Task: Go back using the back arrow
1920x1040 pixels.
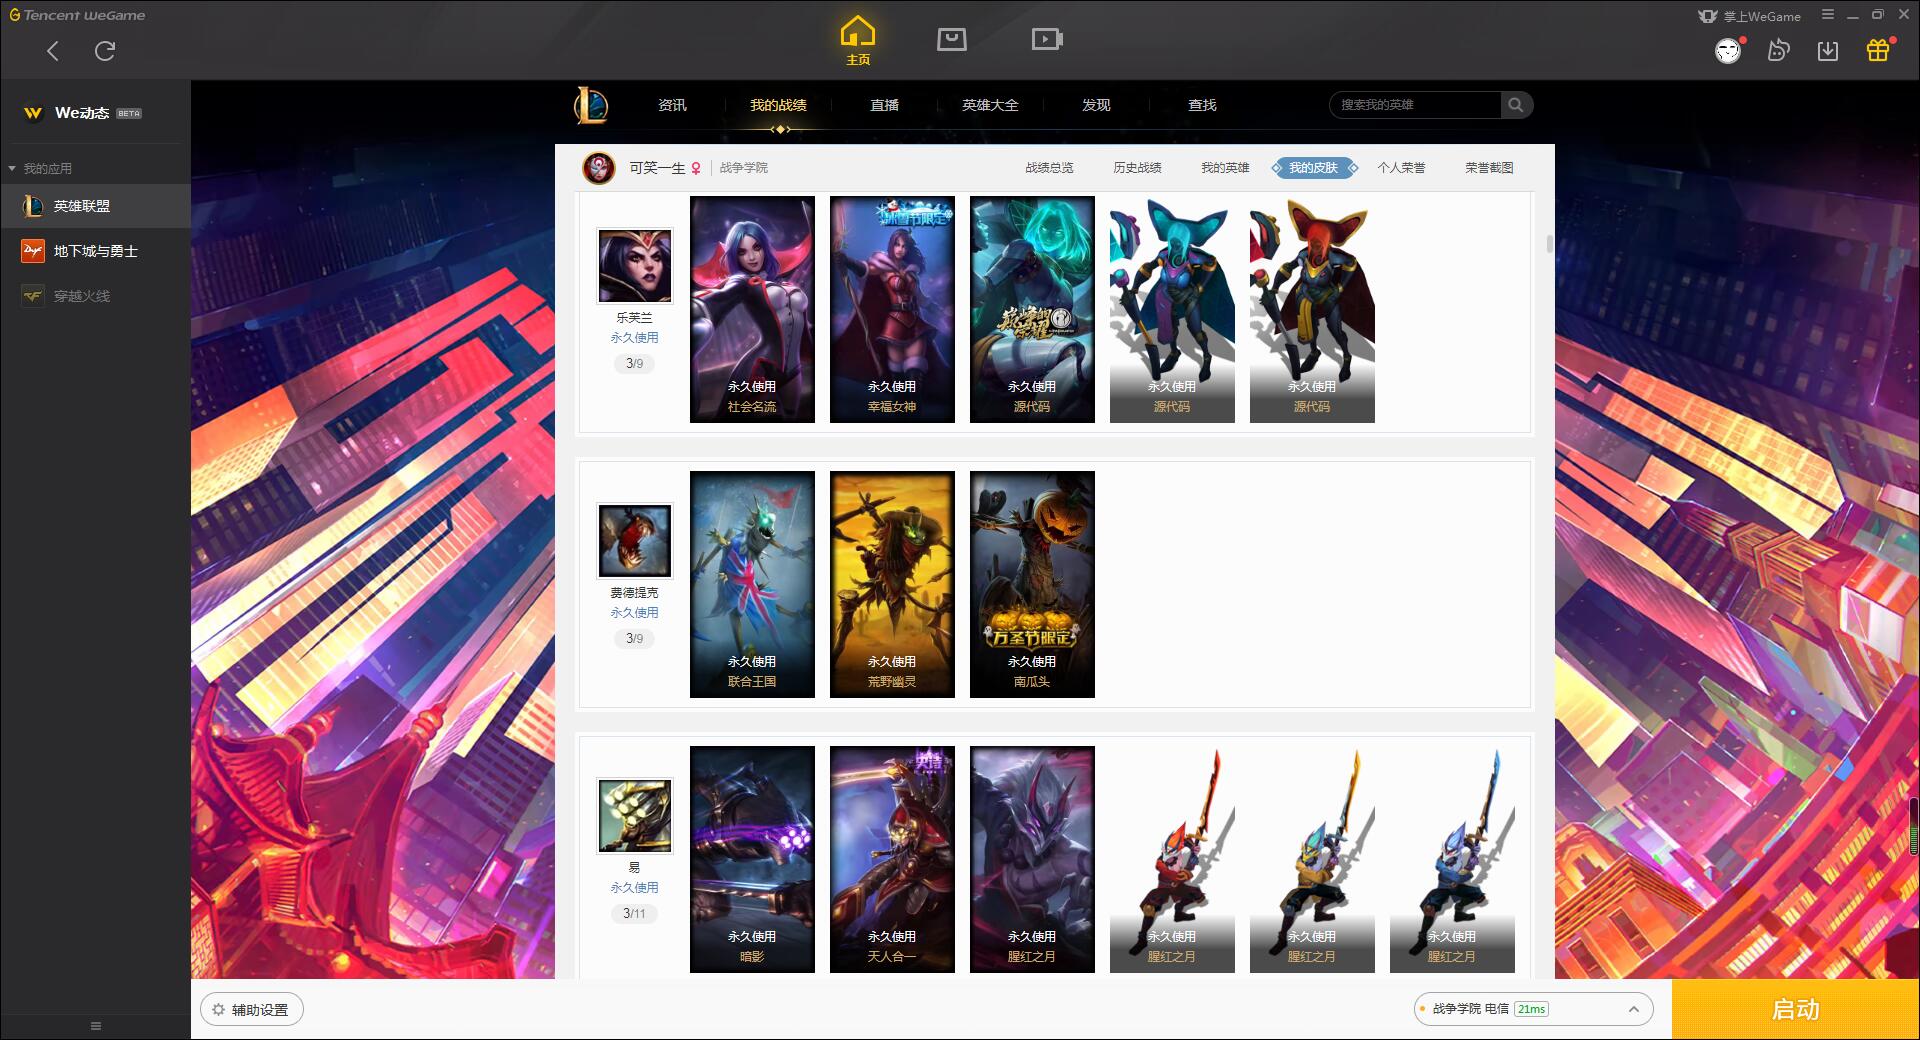Action: click(53, 50)
